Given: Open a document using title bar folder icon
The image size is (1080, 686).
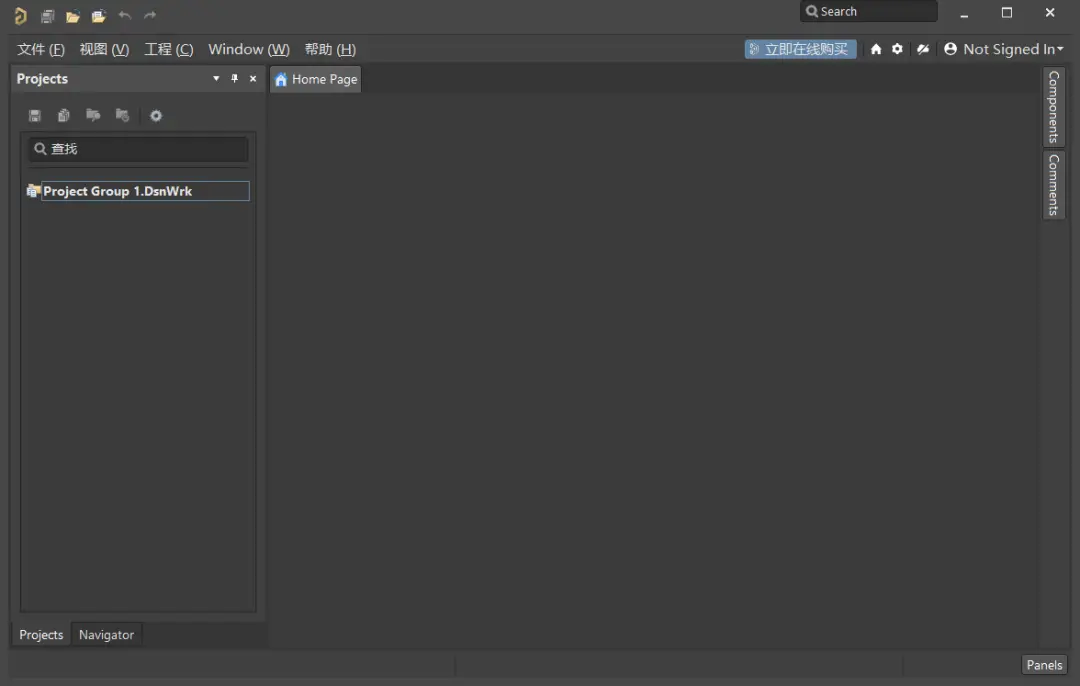Looking at the screenshot, I should pos(72,16).
